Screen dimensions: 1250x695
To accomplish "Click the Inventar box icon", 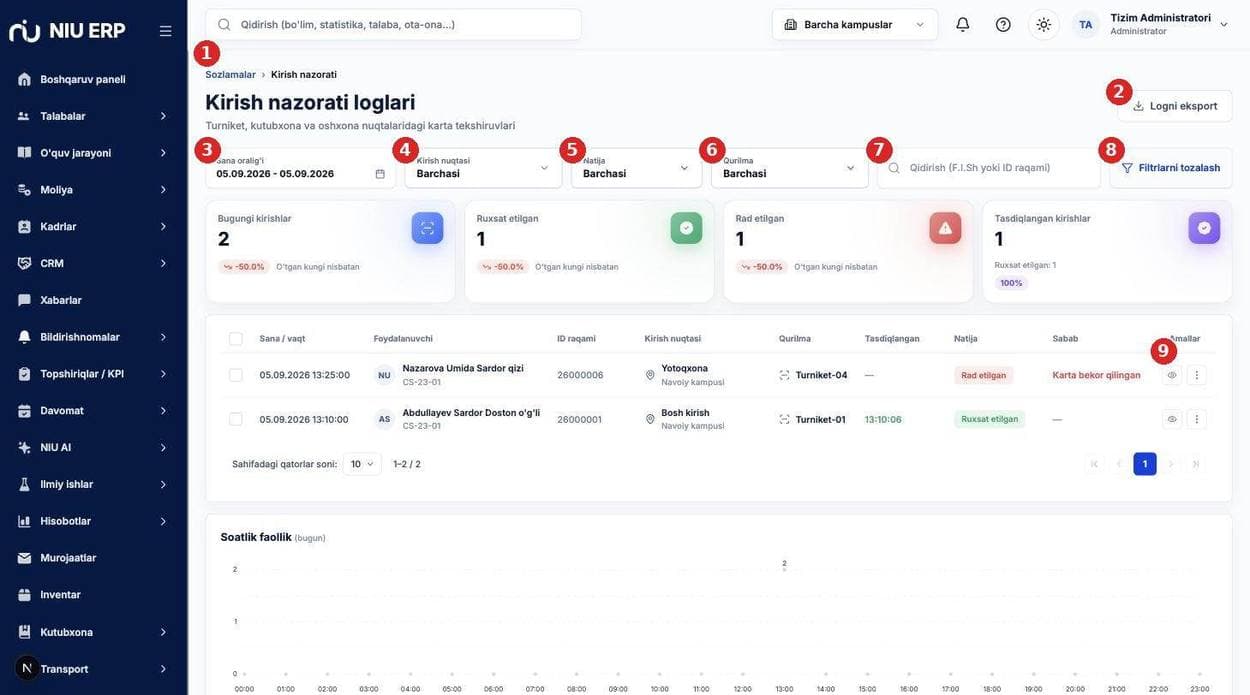I will pos(24,595).
